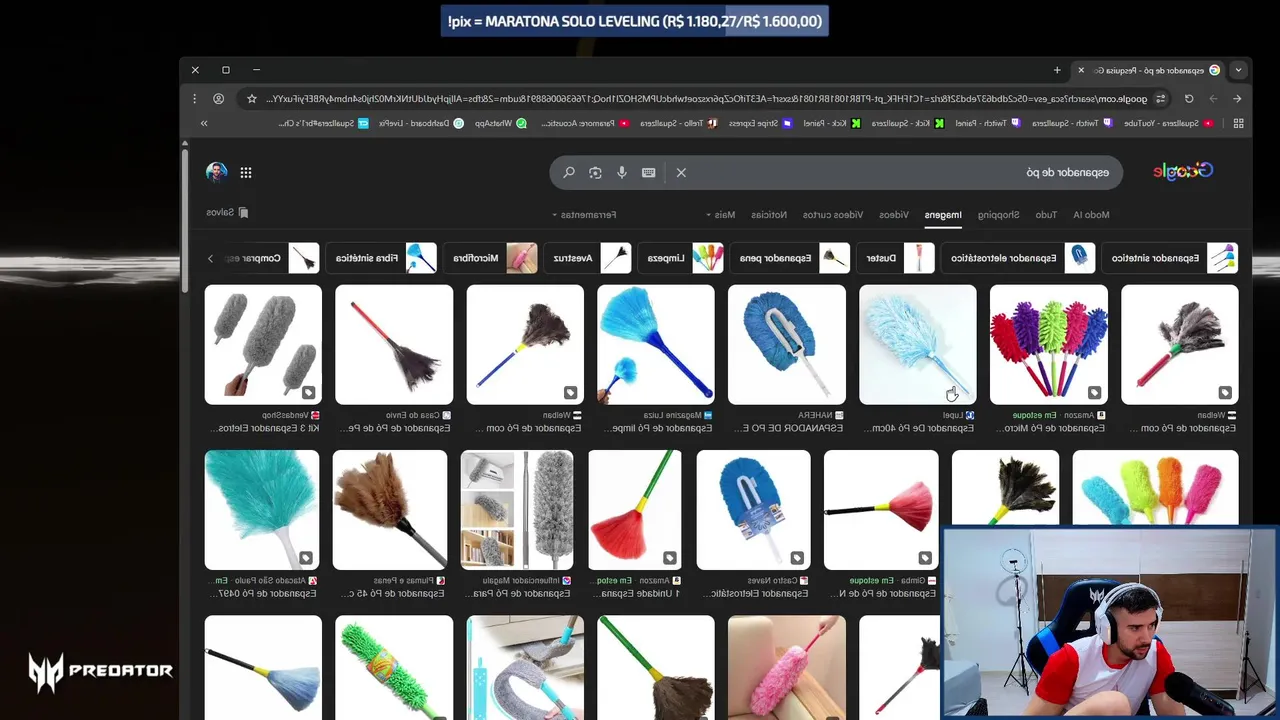Switch to the Vídeos tab
This screenshot has width=1280, height=720.
pyautogui.click(x=894, y=214)
